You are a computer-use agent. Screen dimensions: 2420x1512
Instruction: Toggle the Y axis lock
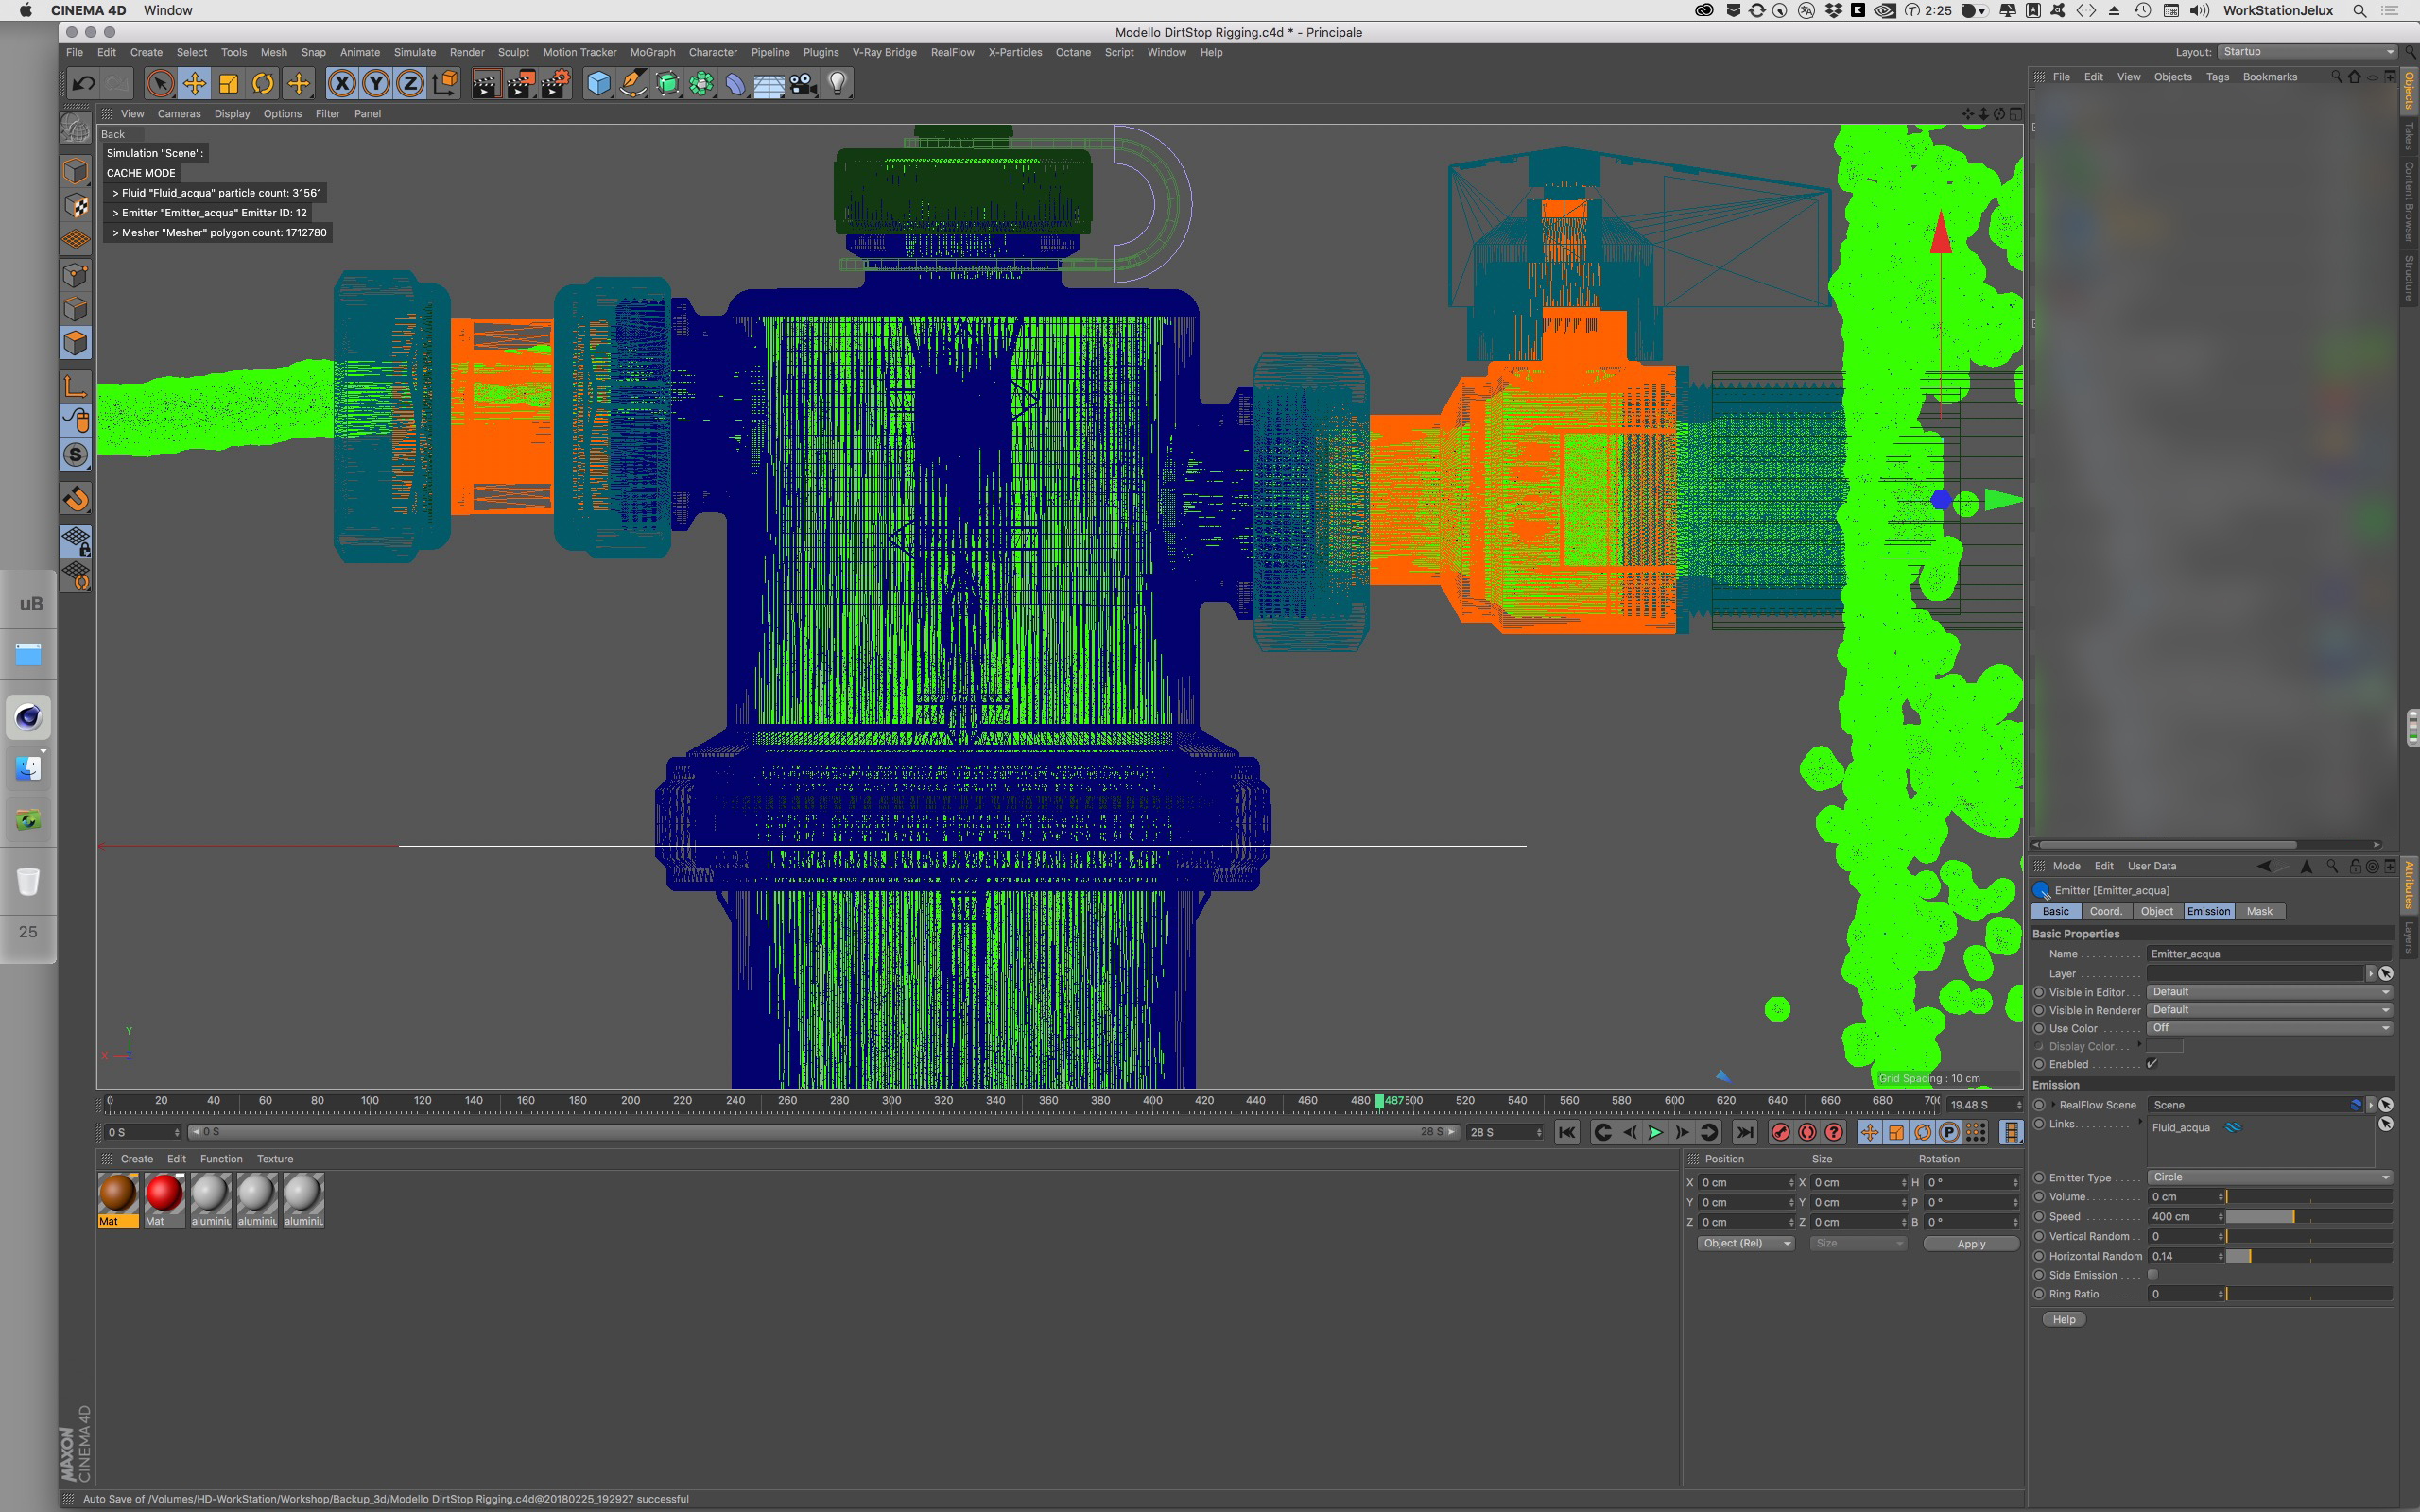[376, 84]
